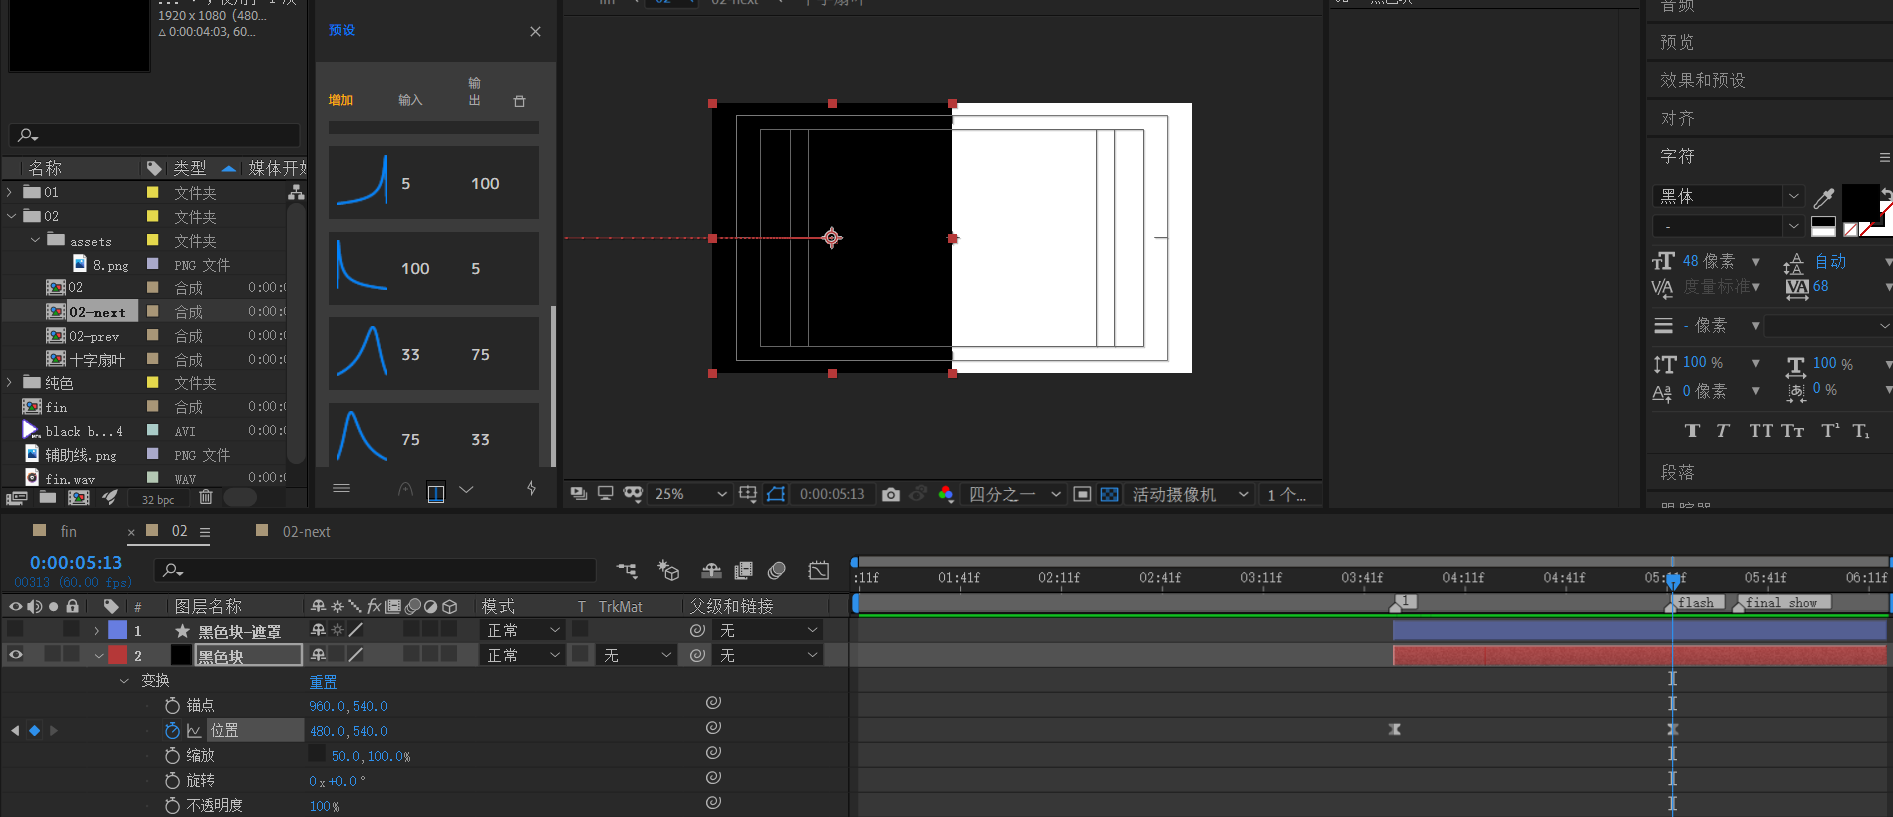Apply superscript text style
The height and width of the screenshot is (817, 1893).
click(1830, 431)
